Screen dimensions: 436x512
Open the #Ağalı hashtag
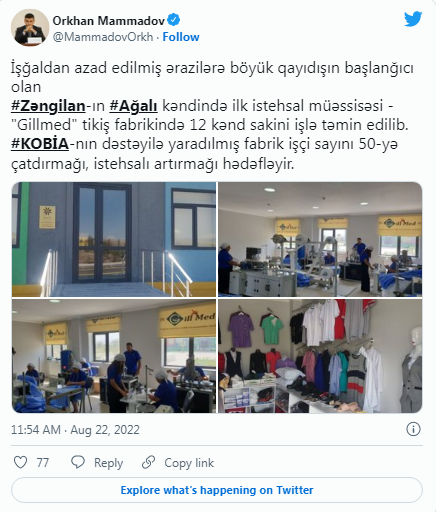[133, 106]
